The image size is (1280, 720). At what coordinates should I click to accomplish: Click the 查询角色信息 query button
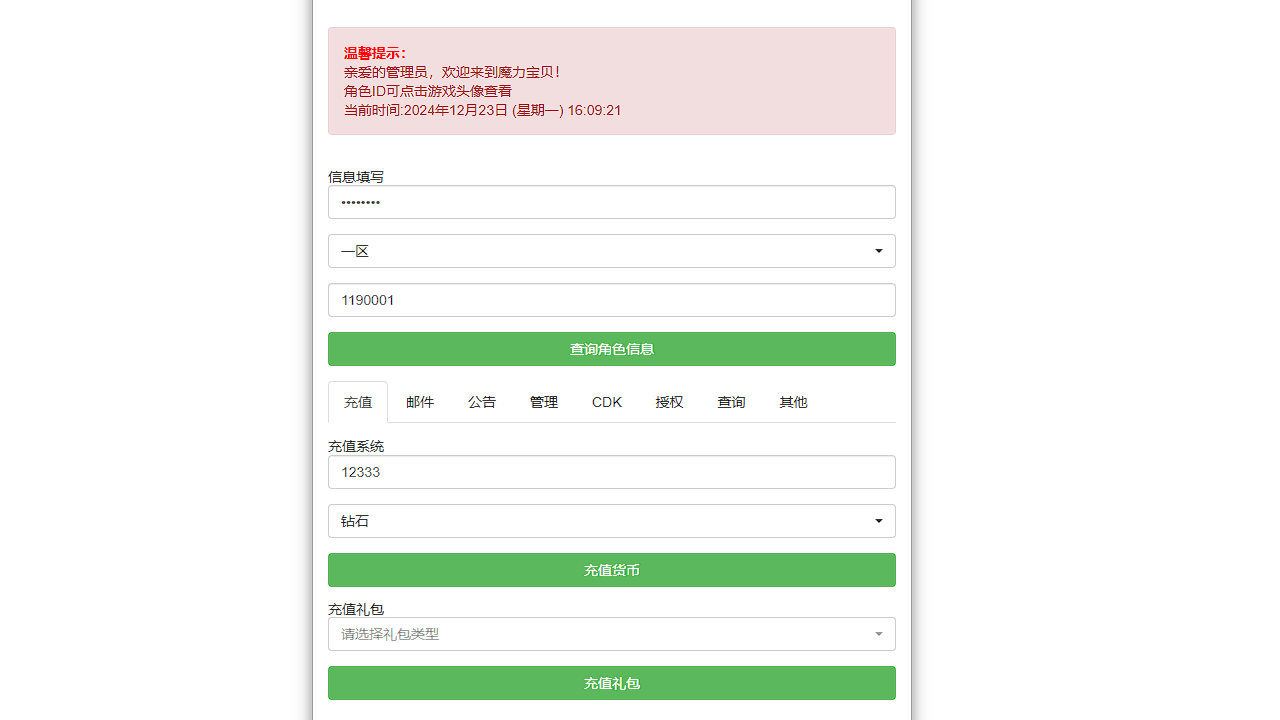(x=612, y=349)
